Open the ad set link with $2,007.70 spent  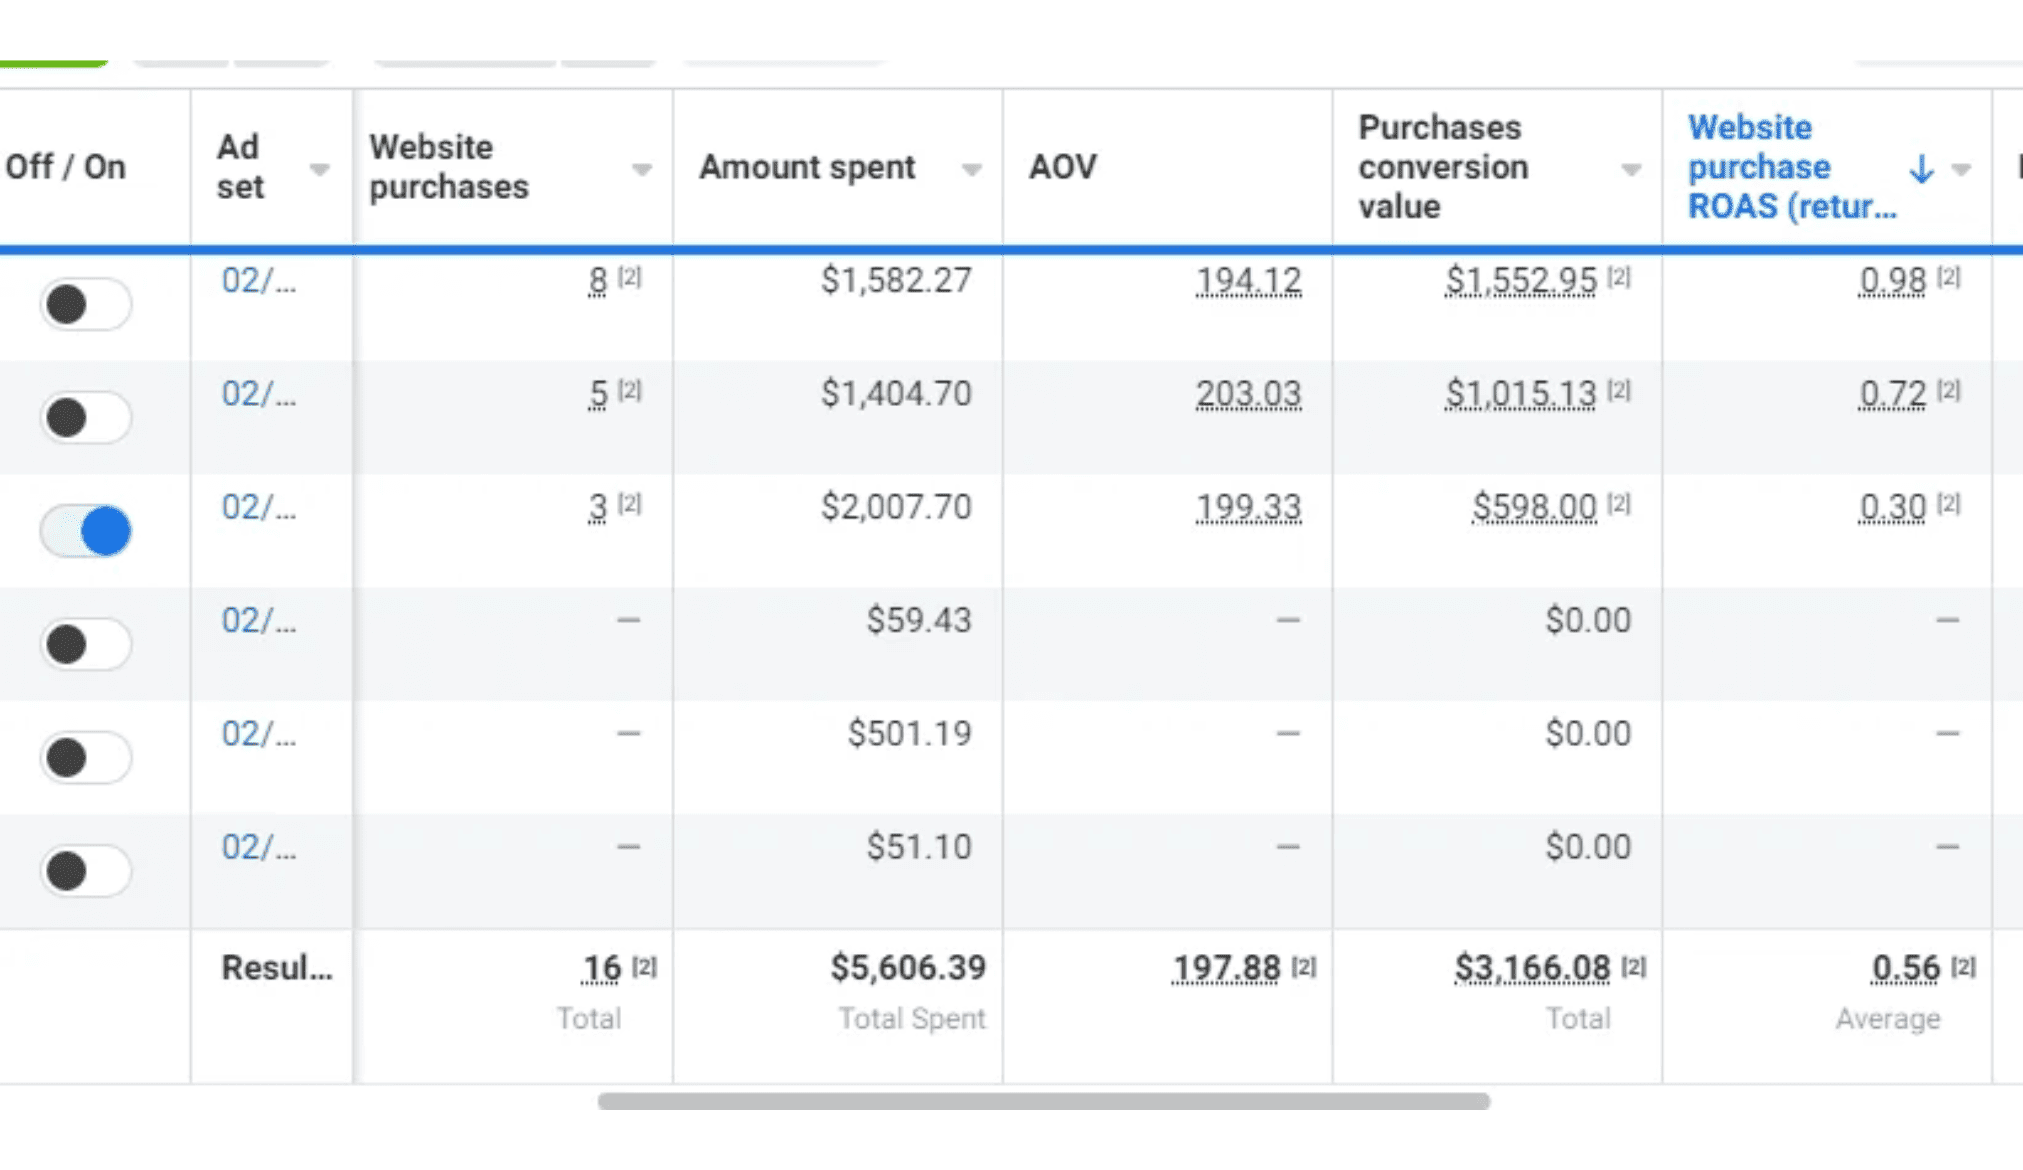pos(258,507)
